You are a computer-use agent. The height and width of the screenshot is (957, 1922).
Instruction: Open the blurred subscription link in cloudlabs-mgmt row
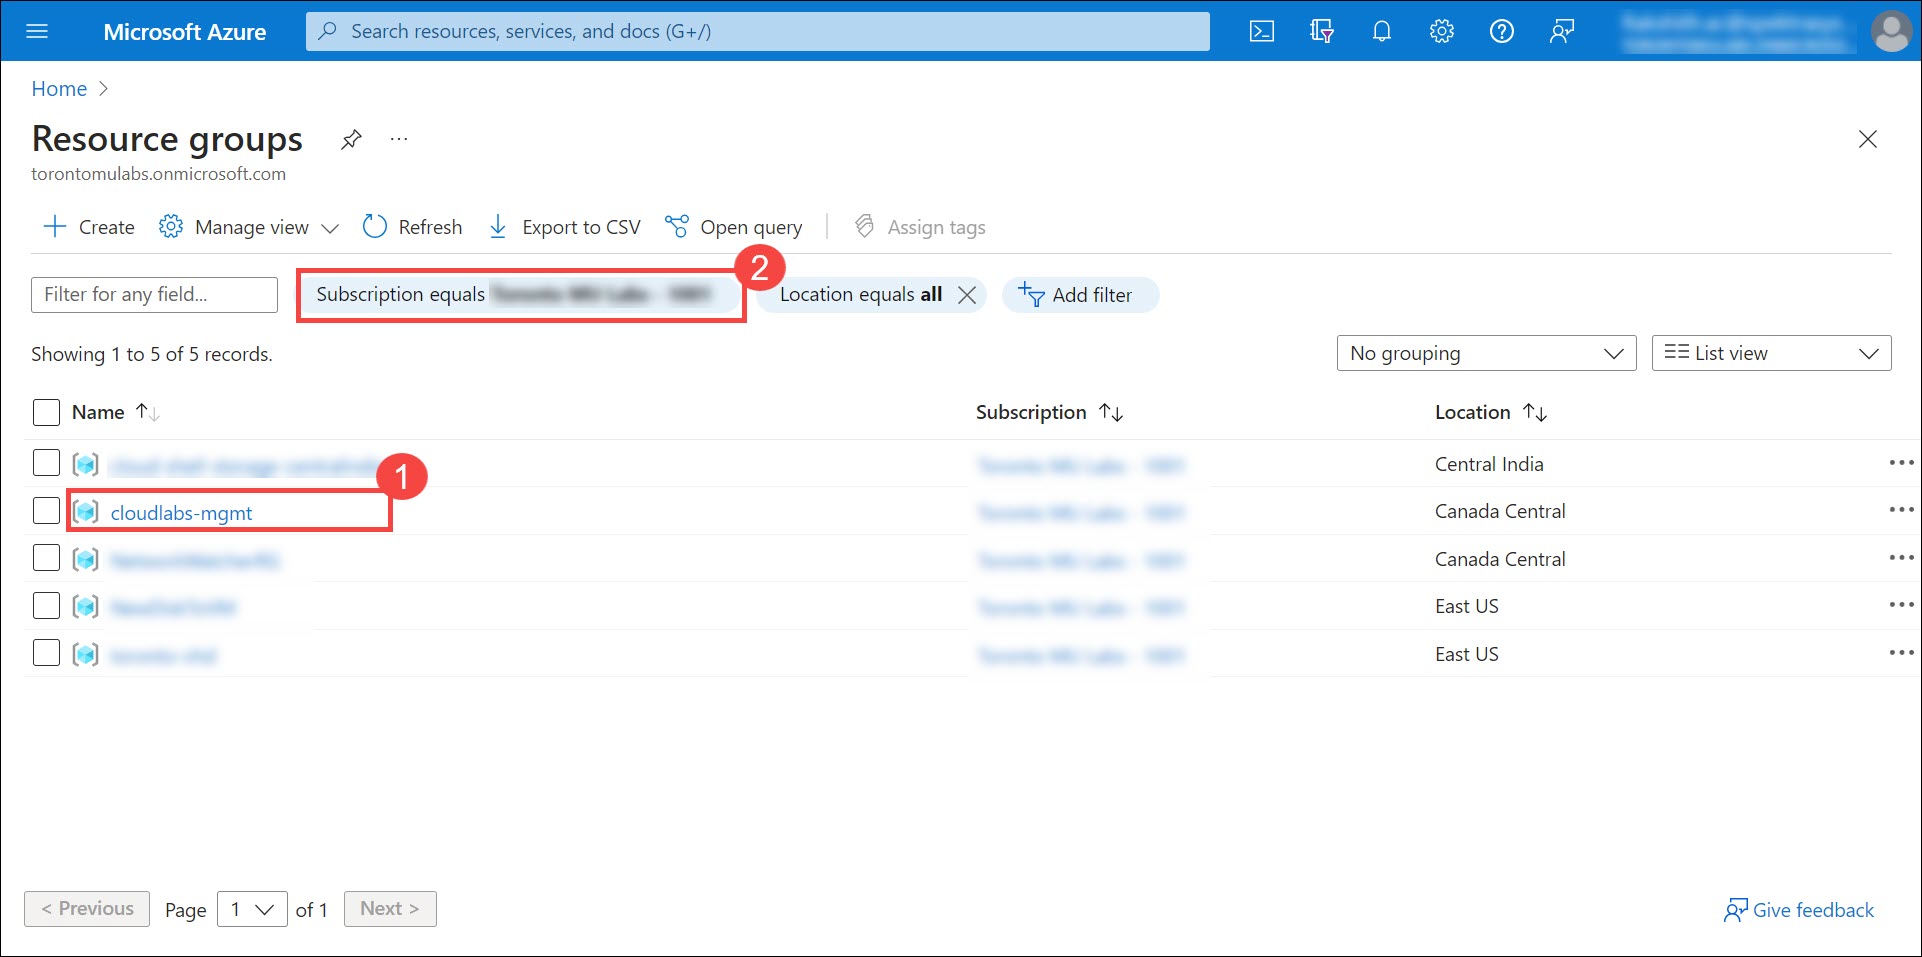[x=1081, y=513]
